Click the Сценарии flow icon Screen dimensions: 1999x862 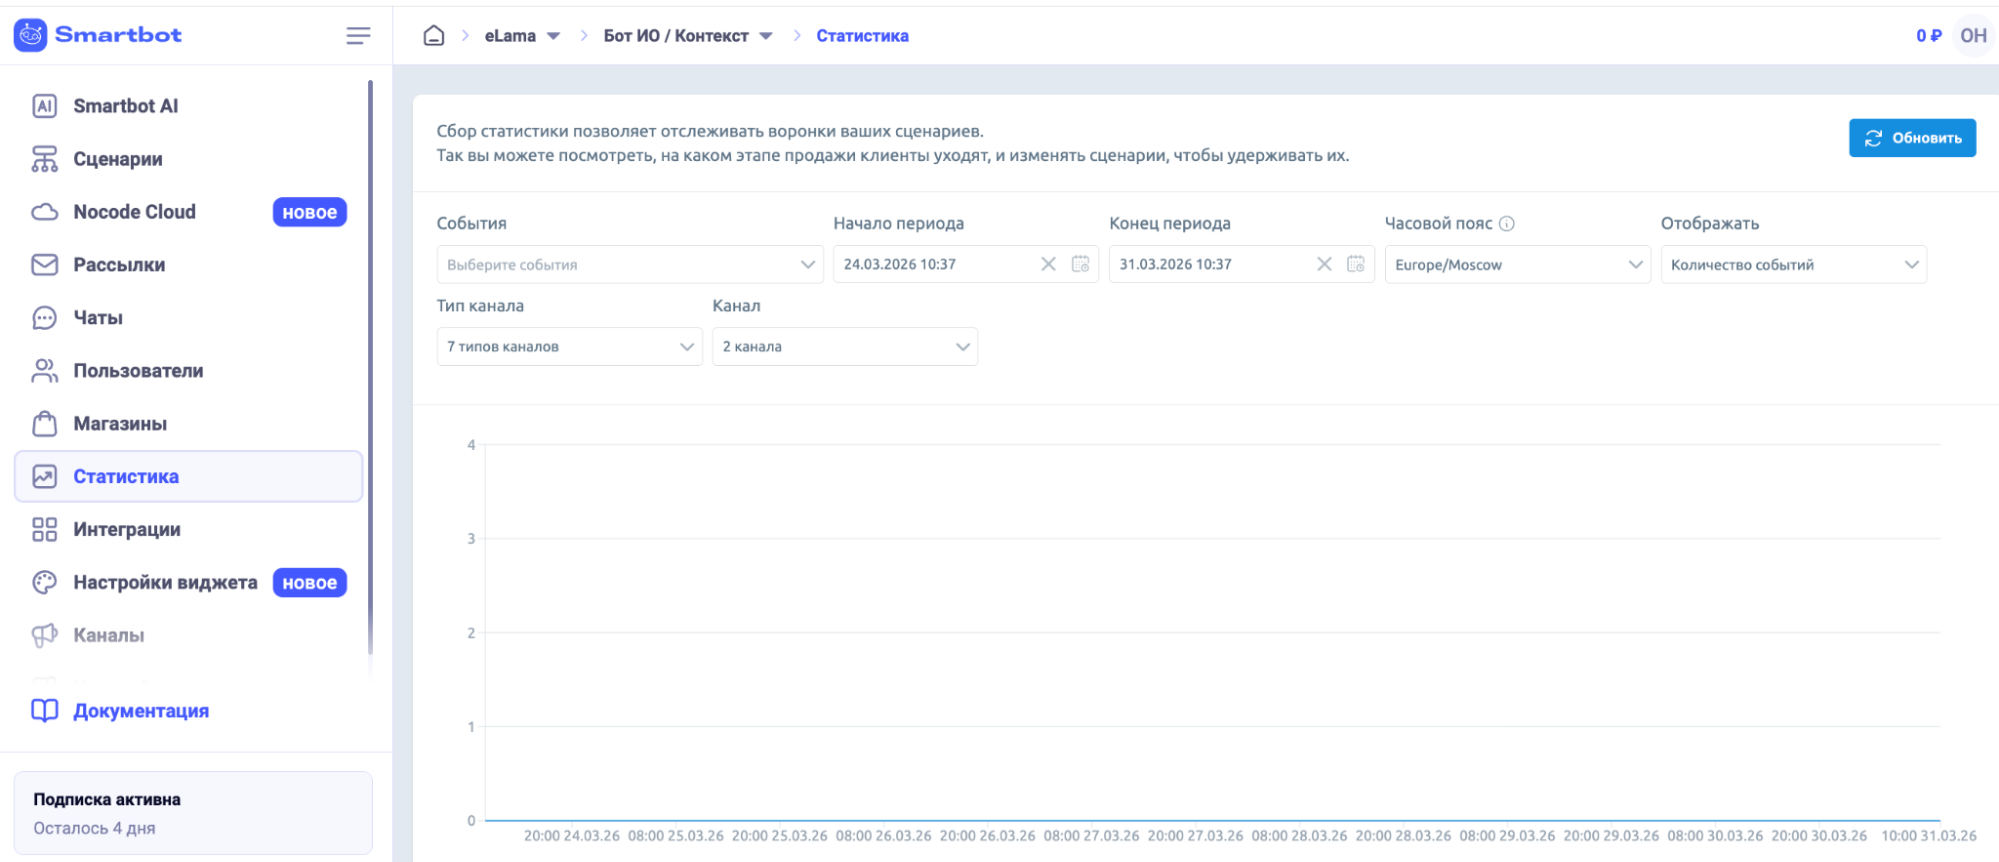click(x=45, y=159)
